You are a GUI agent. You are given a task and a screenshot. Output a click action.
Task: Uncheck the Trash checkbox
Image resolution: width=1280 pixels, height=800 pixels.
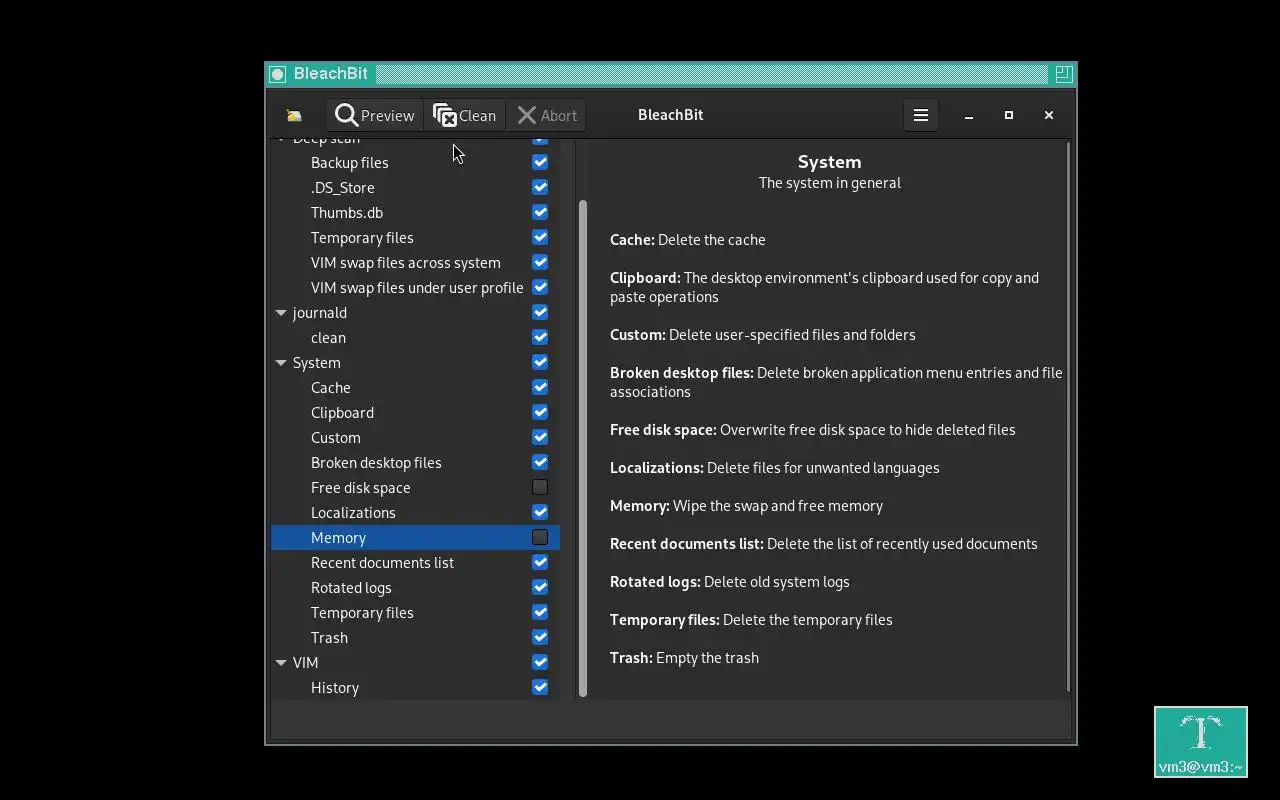[x=540, y=637]
